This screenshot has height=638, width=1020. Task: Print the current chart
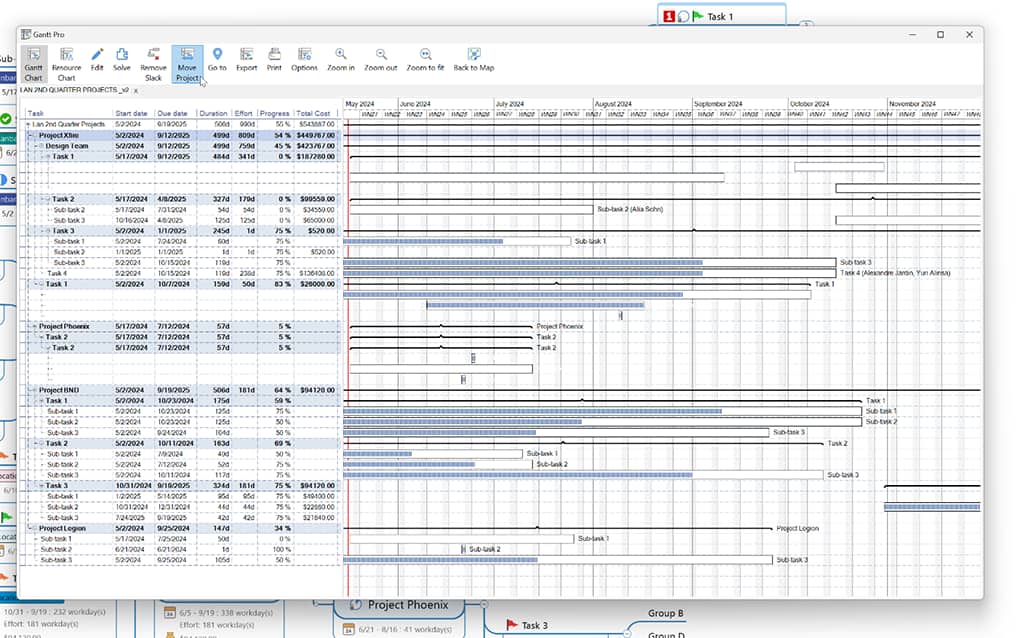[x=274, y=61]
